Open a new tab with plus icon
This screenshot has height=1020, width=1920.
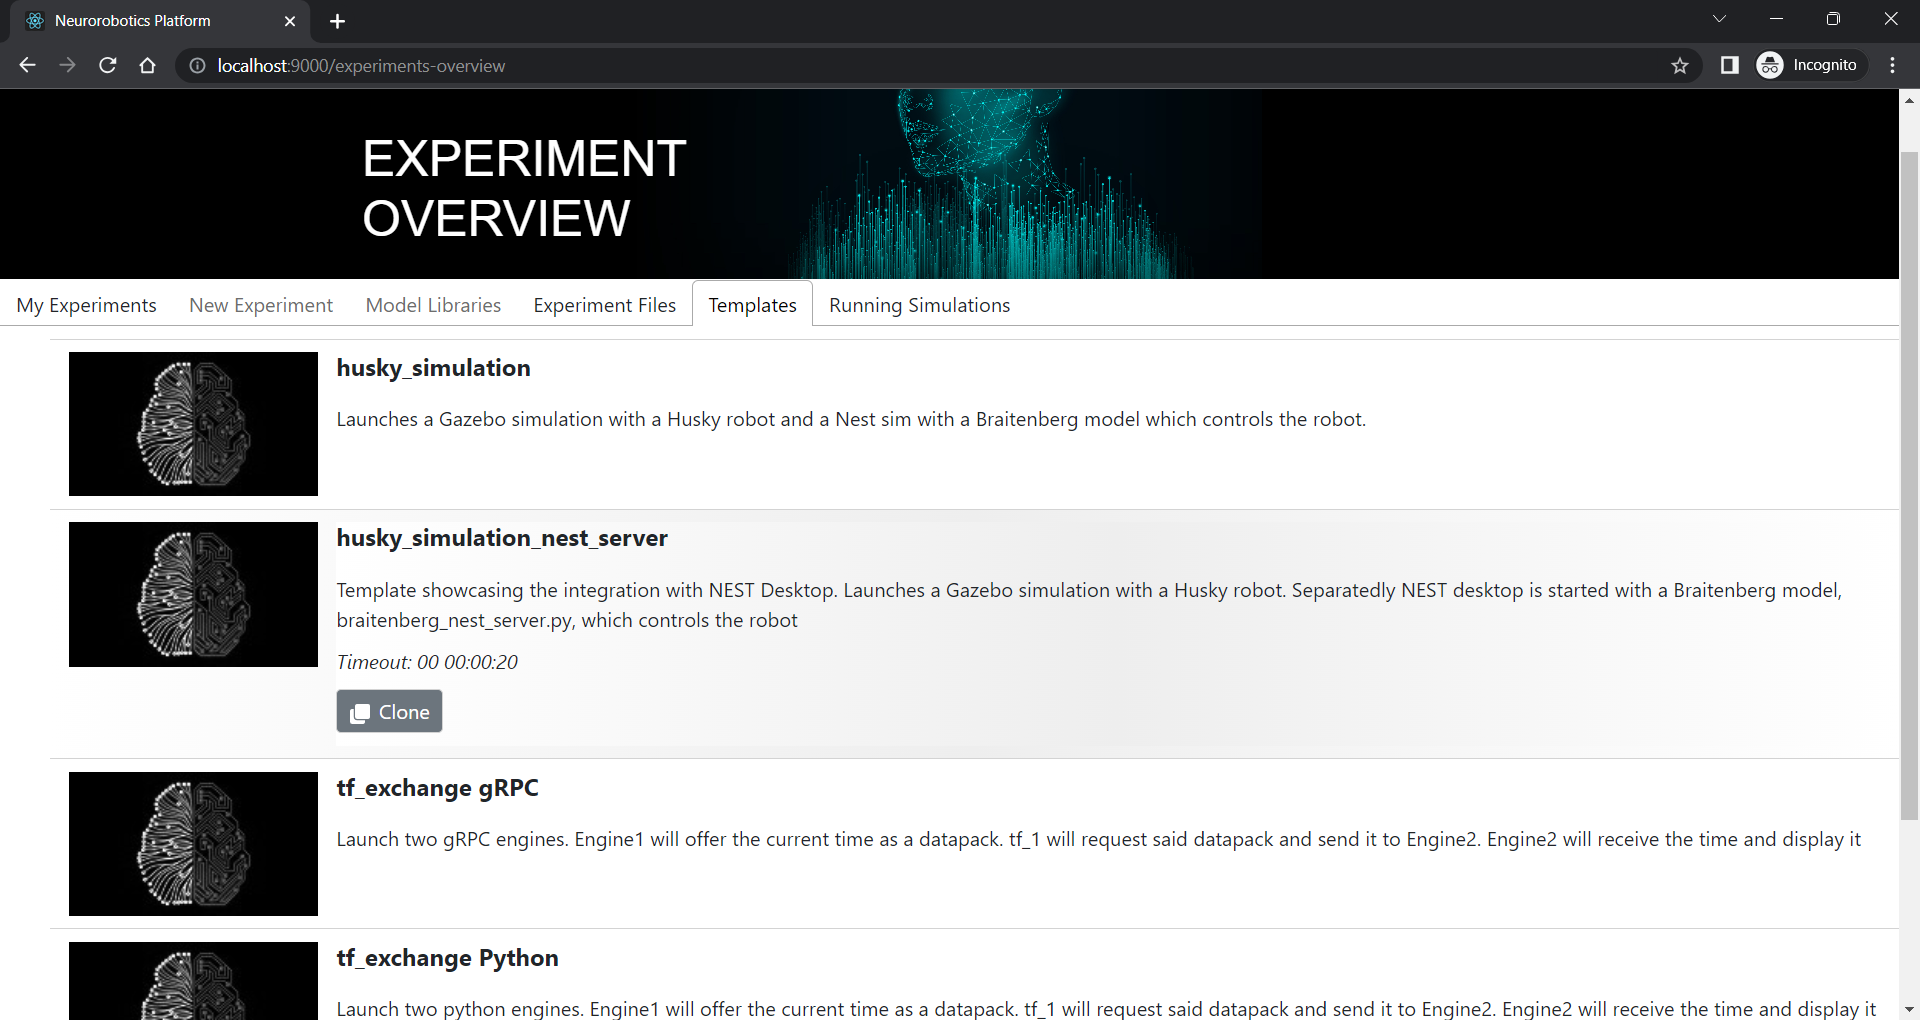pos(338,21)
